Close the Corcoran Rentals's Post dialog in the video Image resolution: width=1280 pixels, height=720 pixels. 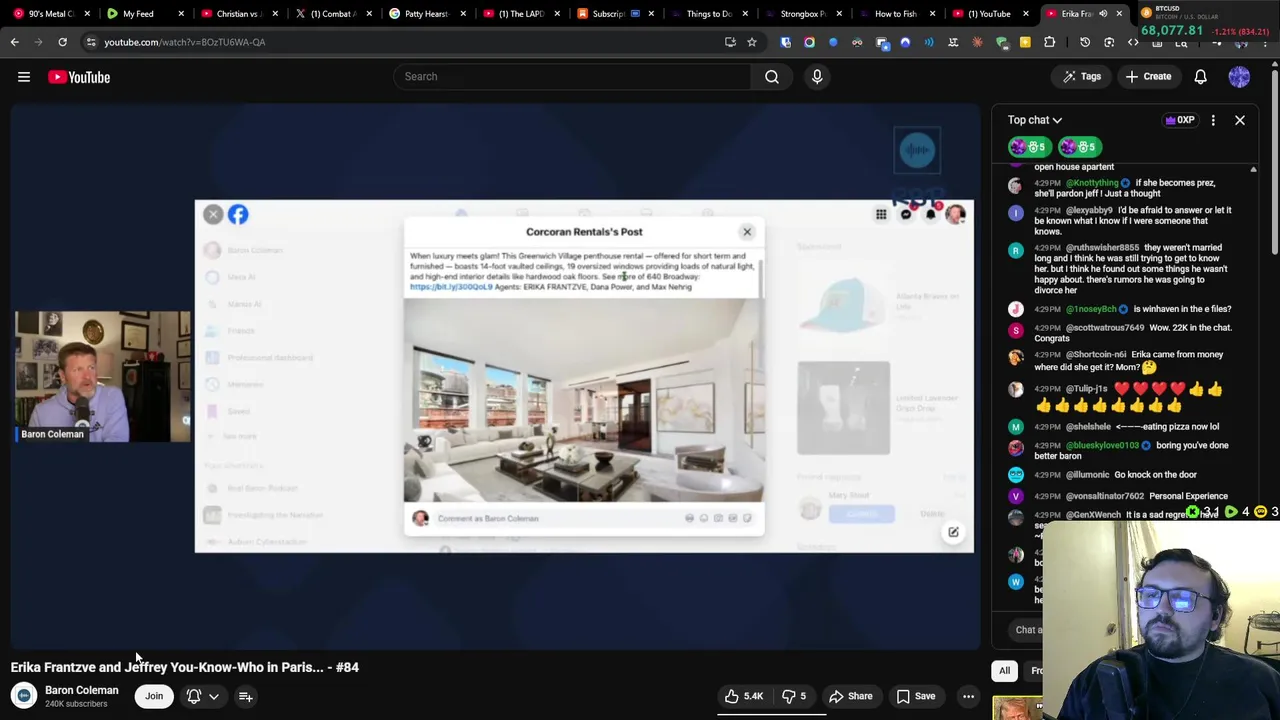pyautogui.click(x=746, y=232)
